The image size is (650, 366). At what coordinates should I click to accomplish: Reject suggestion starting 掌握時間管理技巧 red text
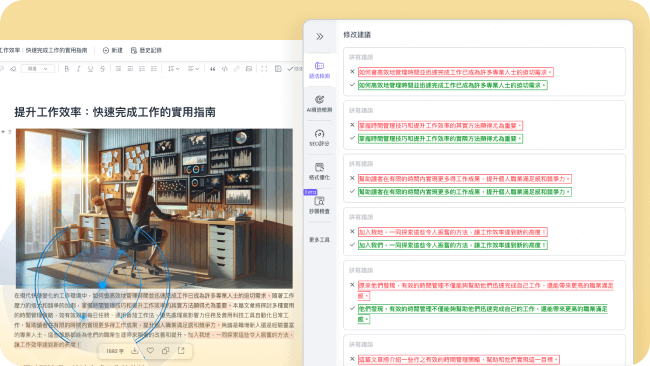pyautogui.click(x=352, y=125)
